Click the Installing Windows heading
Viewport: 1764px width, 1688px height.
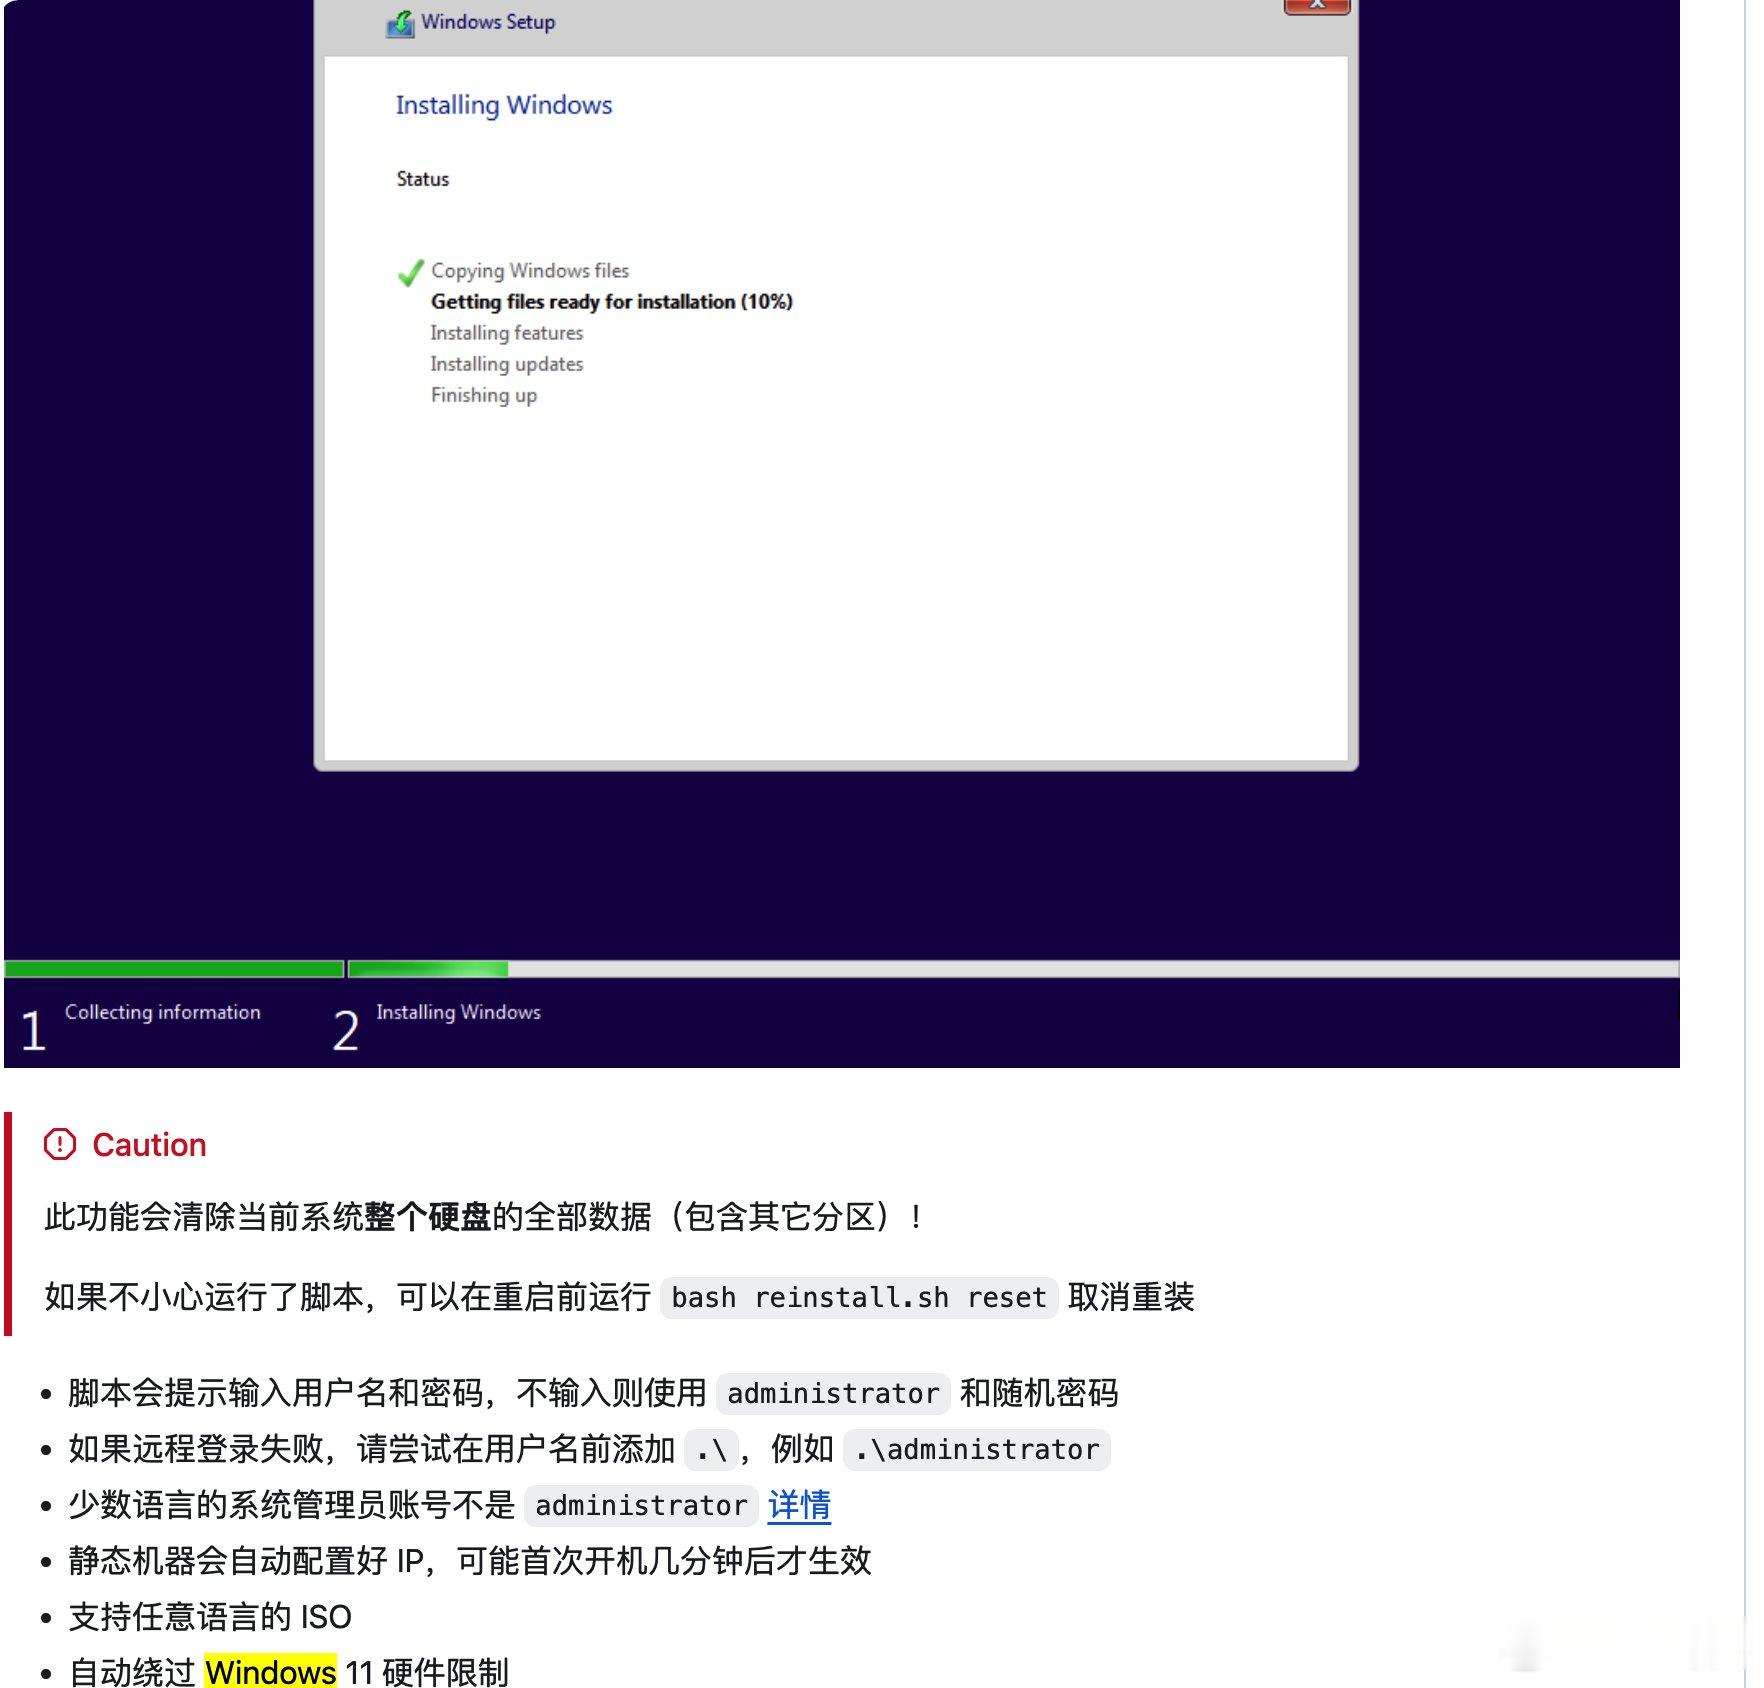coord(504,105)
